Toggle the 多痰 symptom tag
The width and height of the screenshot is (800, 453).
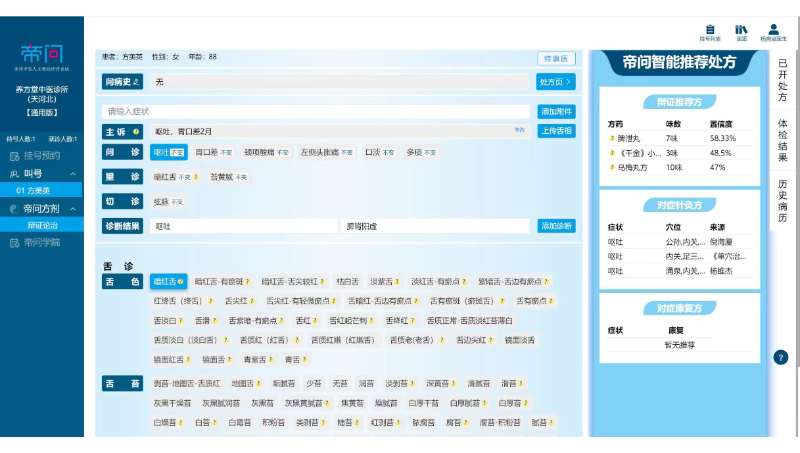click(421, 152)
